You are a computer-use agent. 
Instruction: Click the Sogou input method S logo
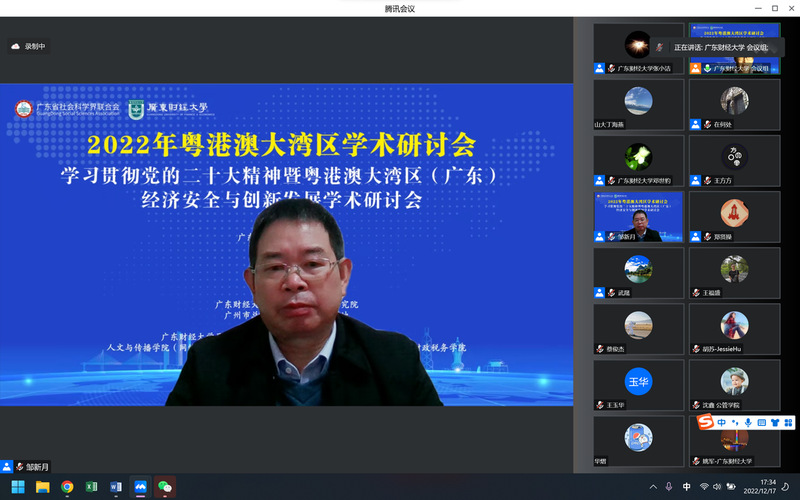(x=705, y=423)
